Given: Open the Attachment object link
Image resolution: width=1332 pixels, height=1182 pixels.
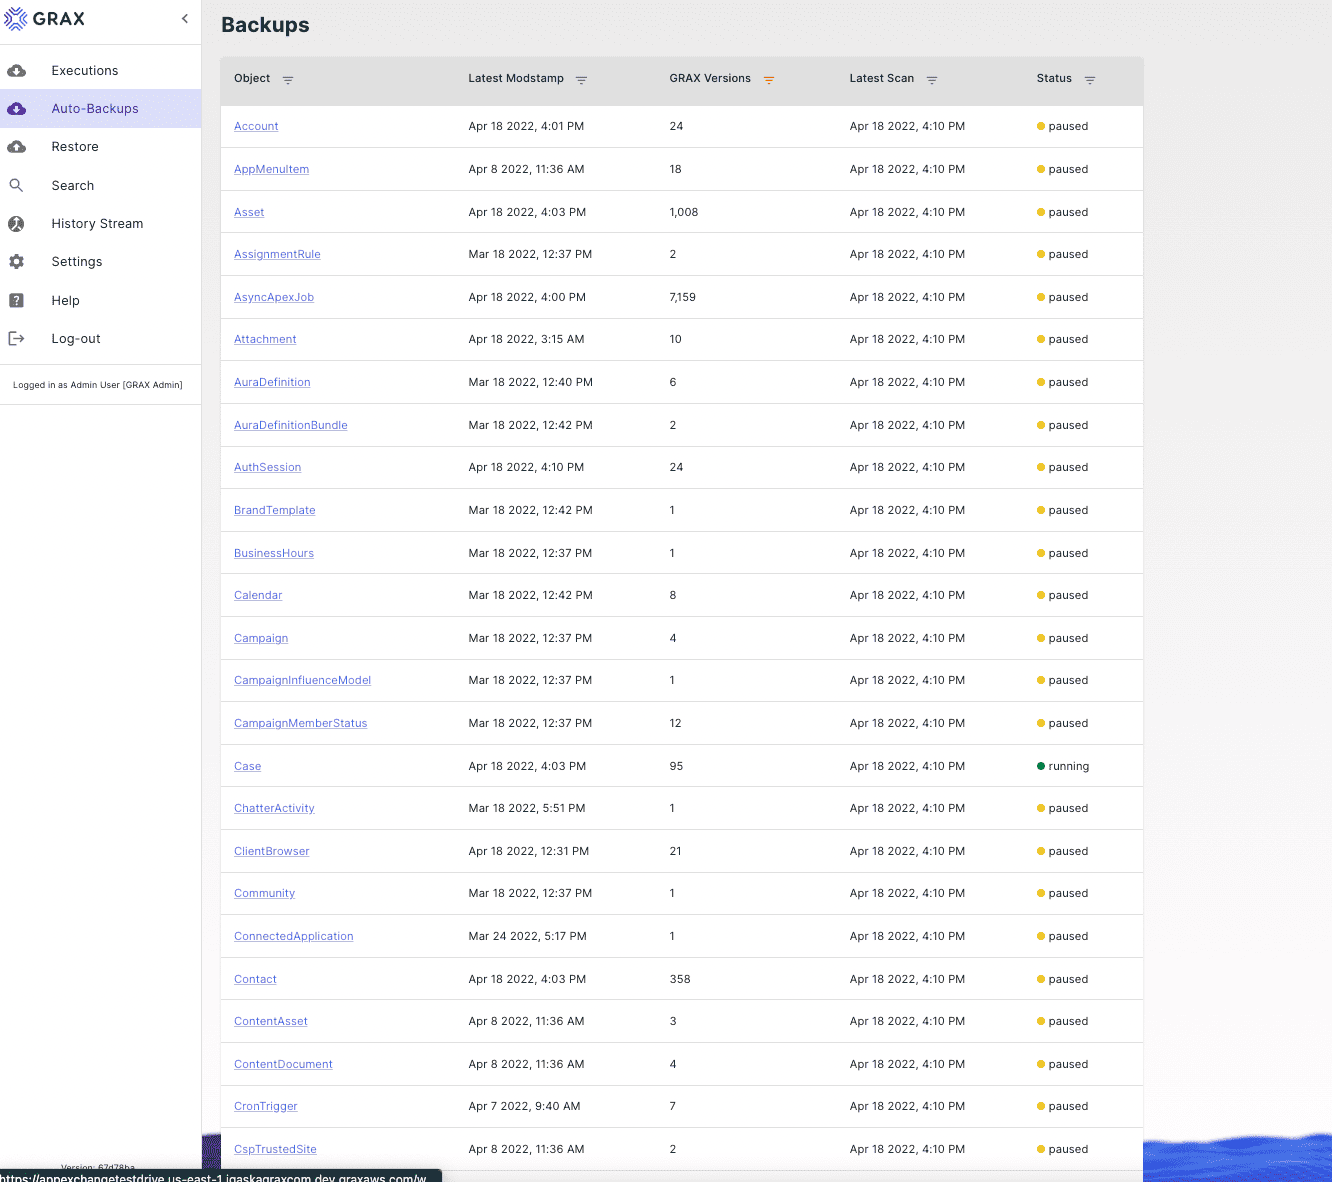Looking at the screenshot, I should tap(265, 340).
